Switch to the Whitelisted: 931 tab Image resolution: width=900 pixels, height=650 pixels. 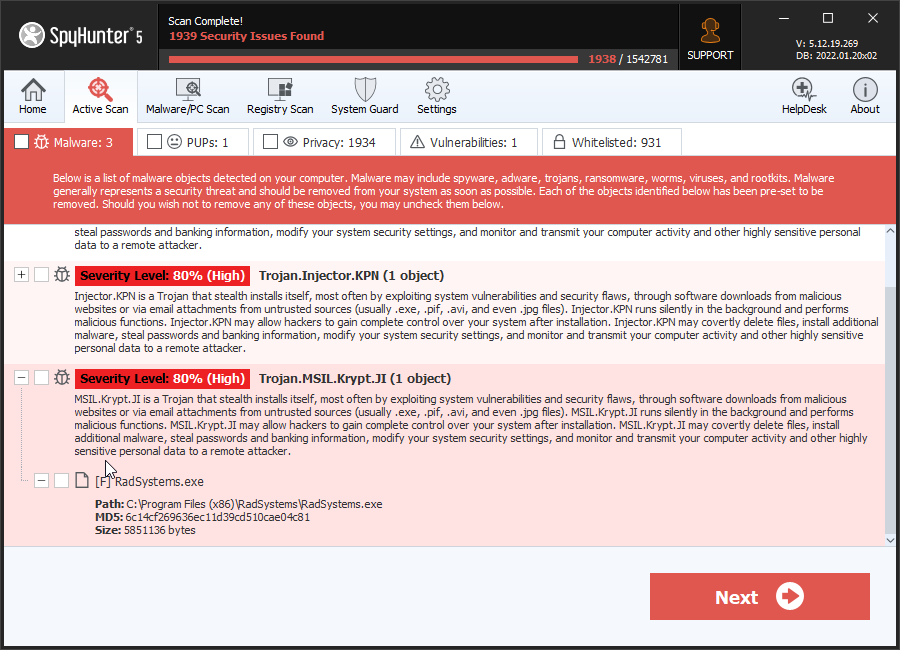[x=612, y=142]
